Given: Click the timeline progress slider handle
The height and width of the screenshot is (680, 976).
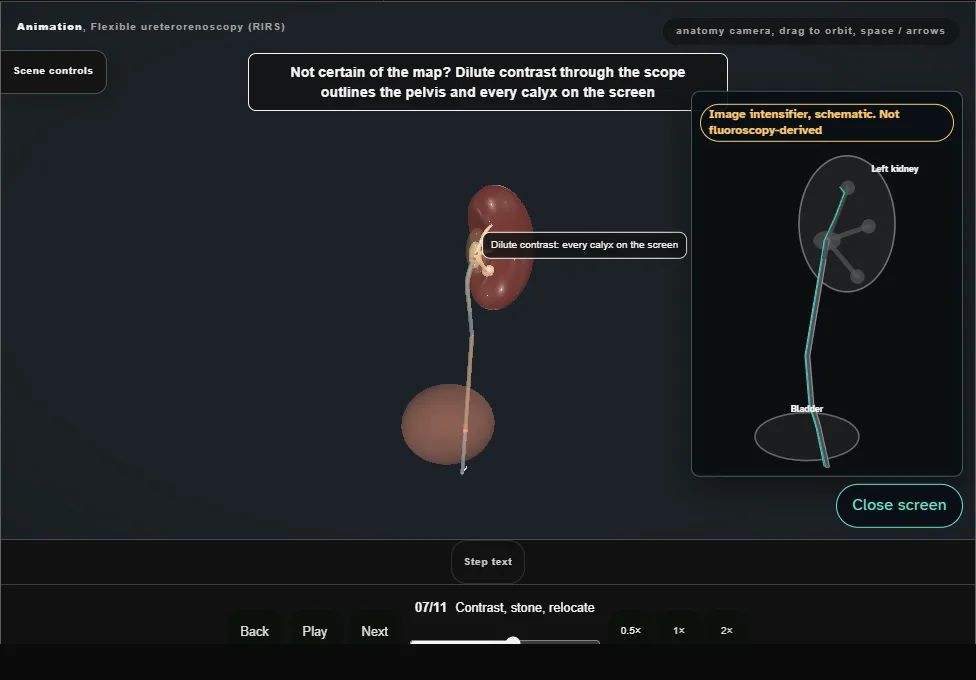Looking at the screenshot, I should point(513,641).
